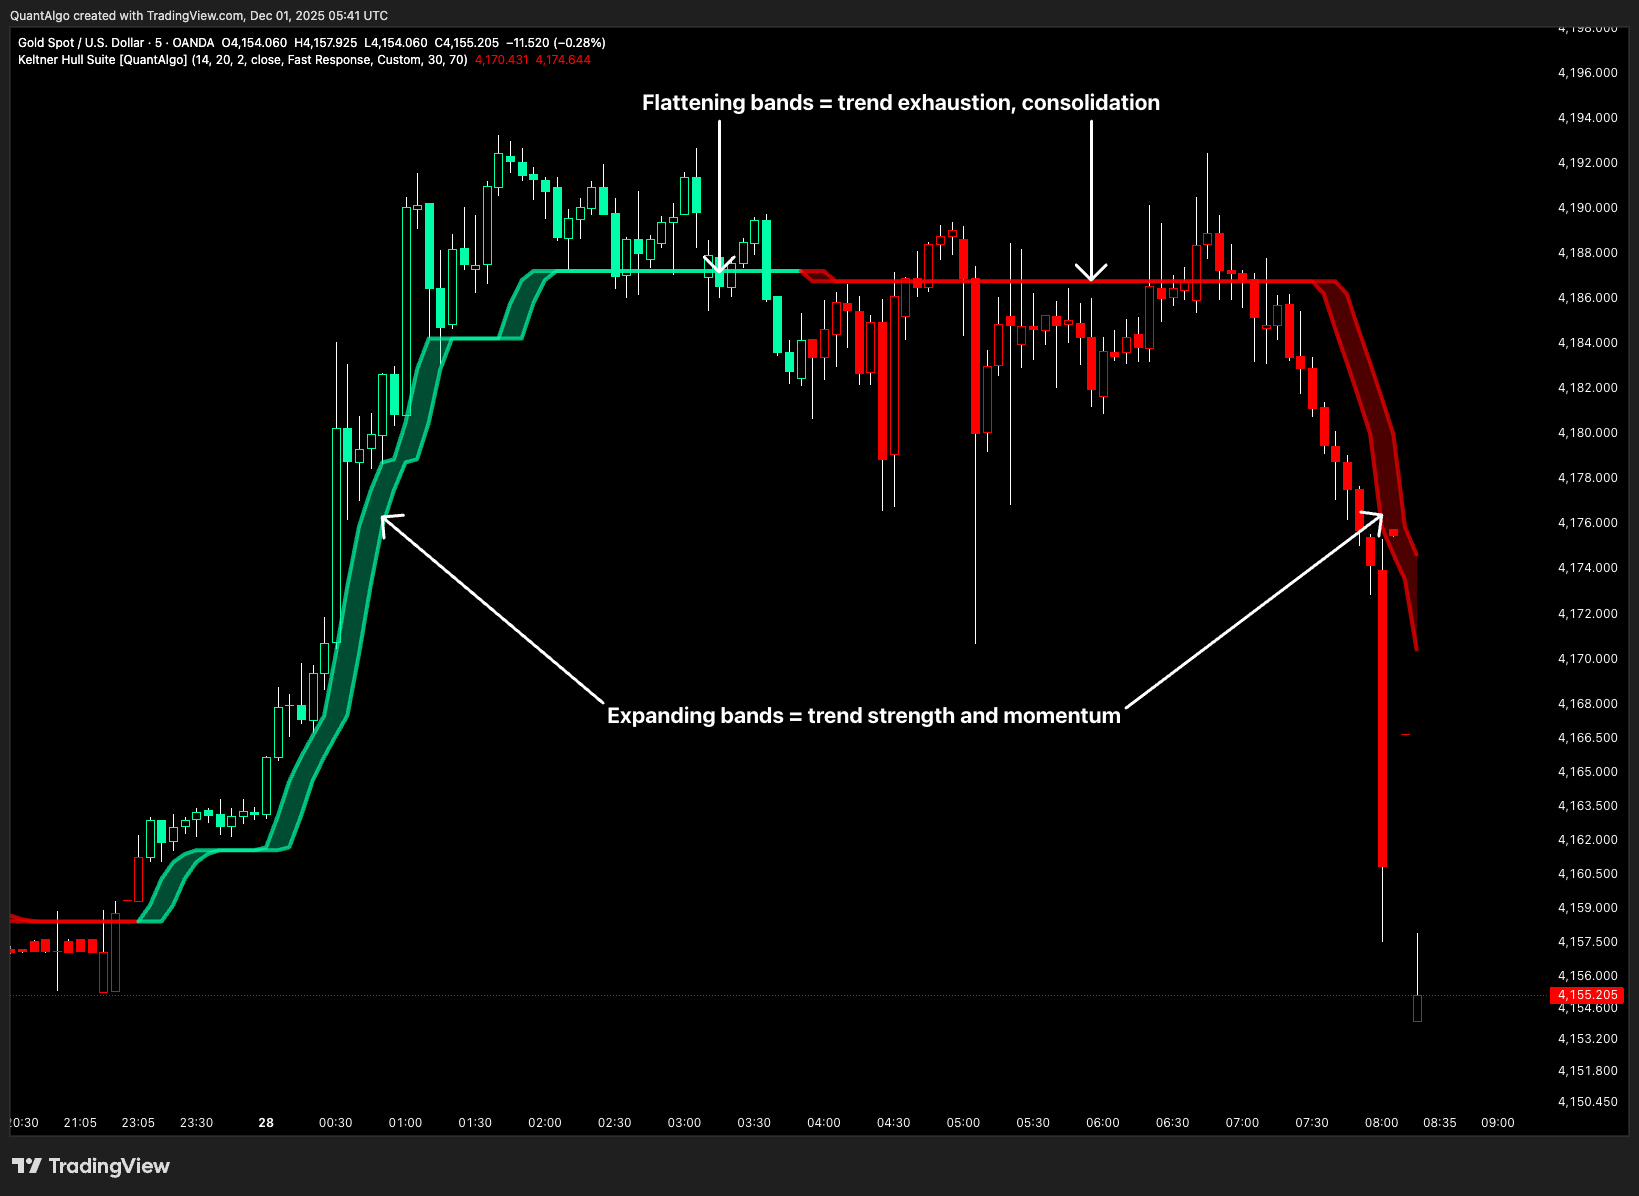
Task: Click the high value H4,157.925
Action: (x=326, y=43)
